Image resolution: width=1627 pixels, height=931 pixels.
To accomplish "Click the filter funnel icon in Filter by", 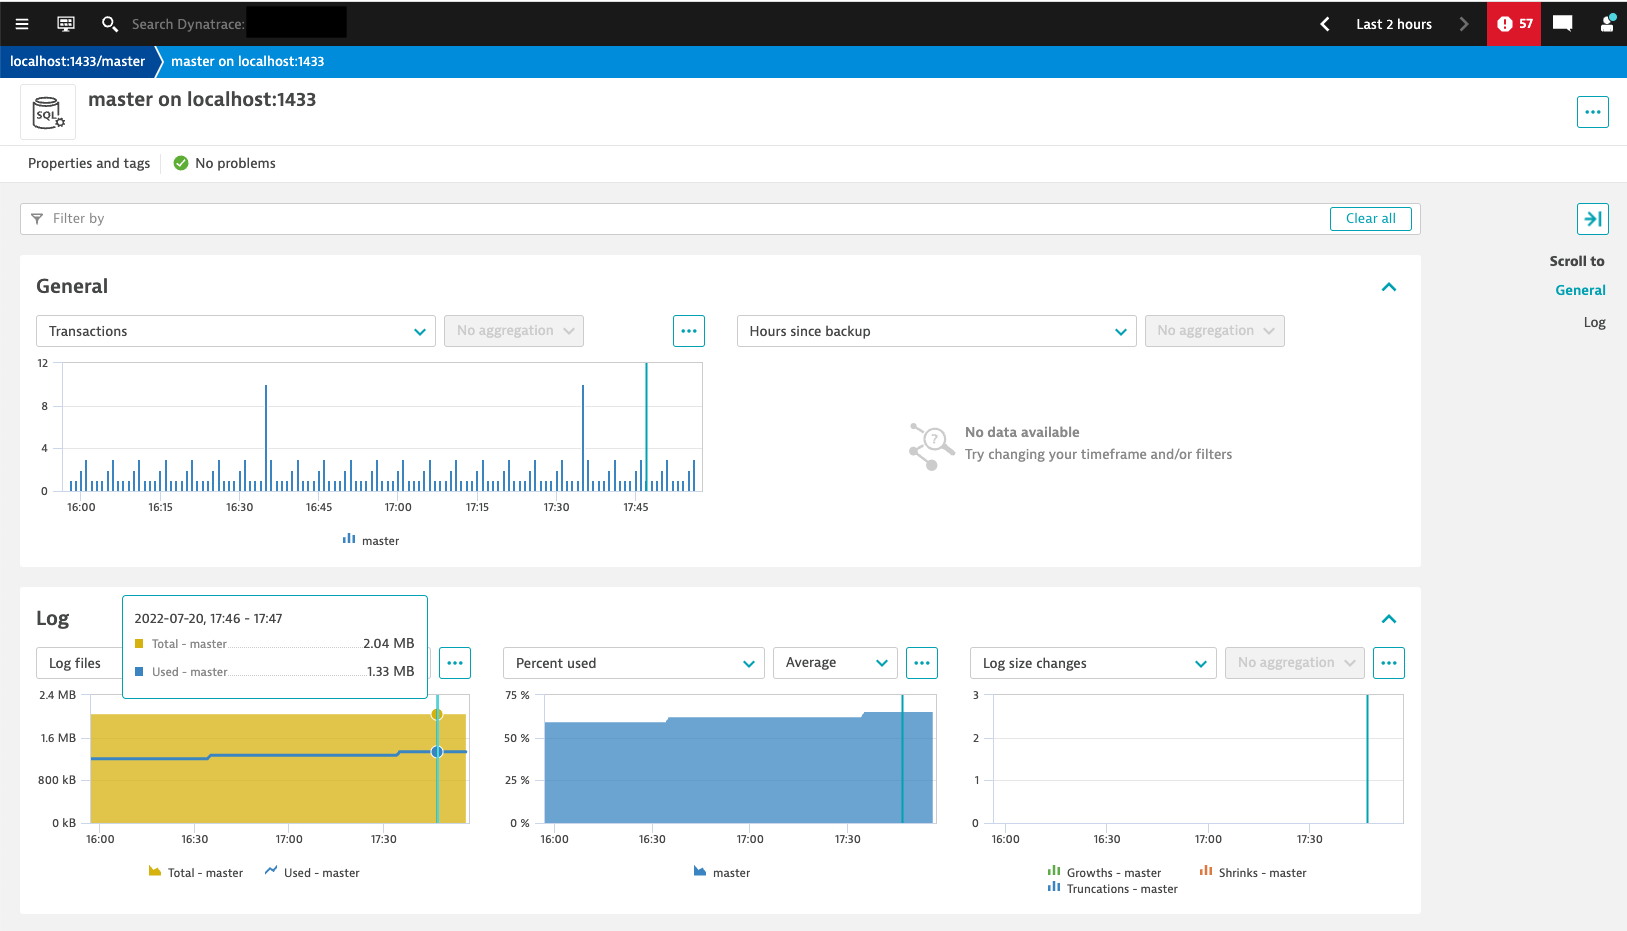I will tap(37, 218).
